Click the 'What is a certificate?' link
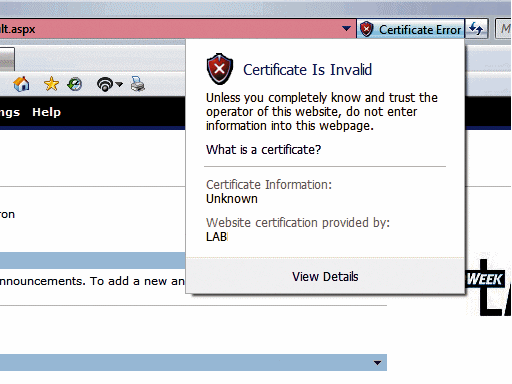Image resolution: width=512 pixels, height=384 pixels. pos(263,150)
